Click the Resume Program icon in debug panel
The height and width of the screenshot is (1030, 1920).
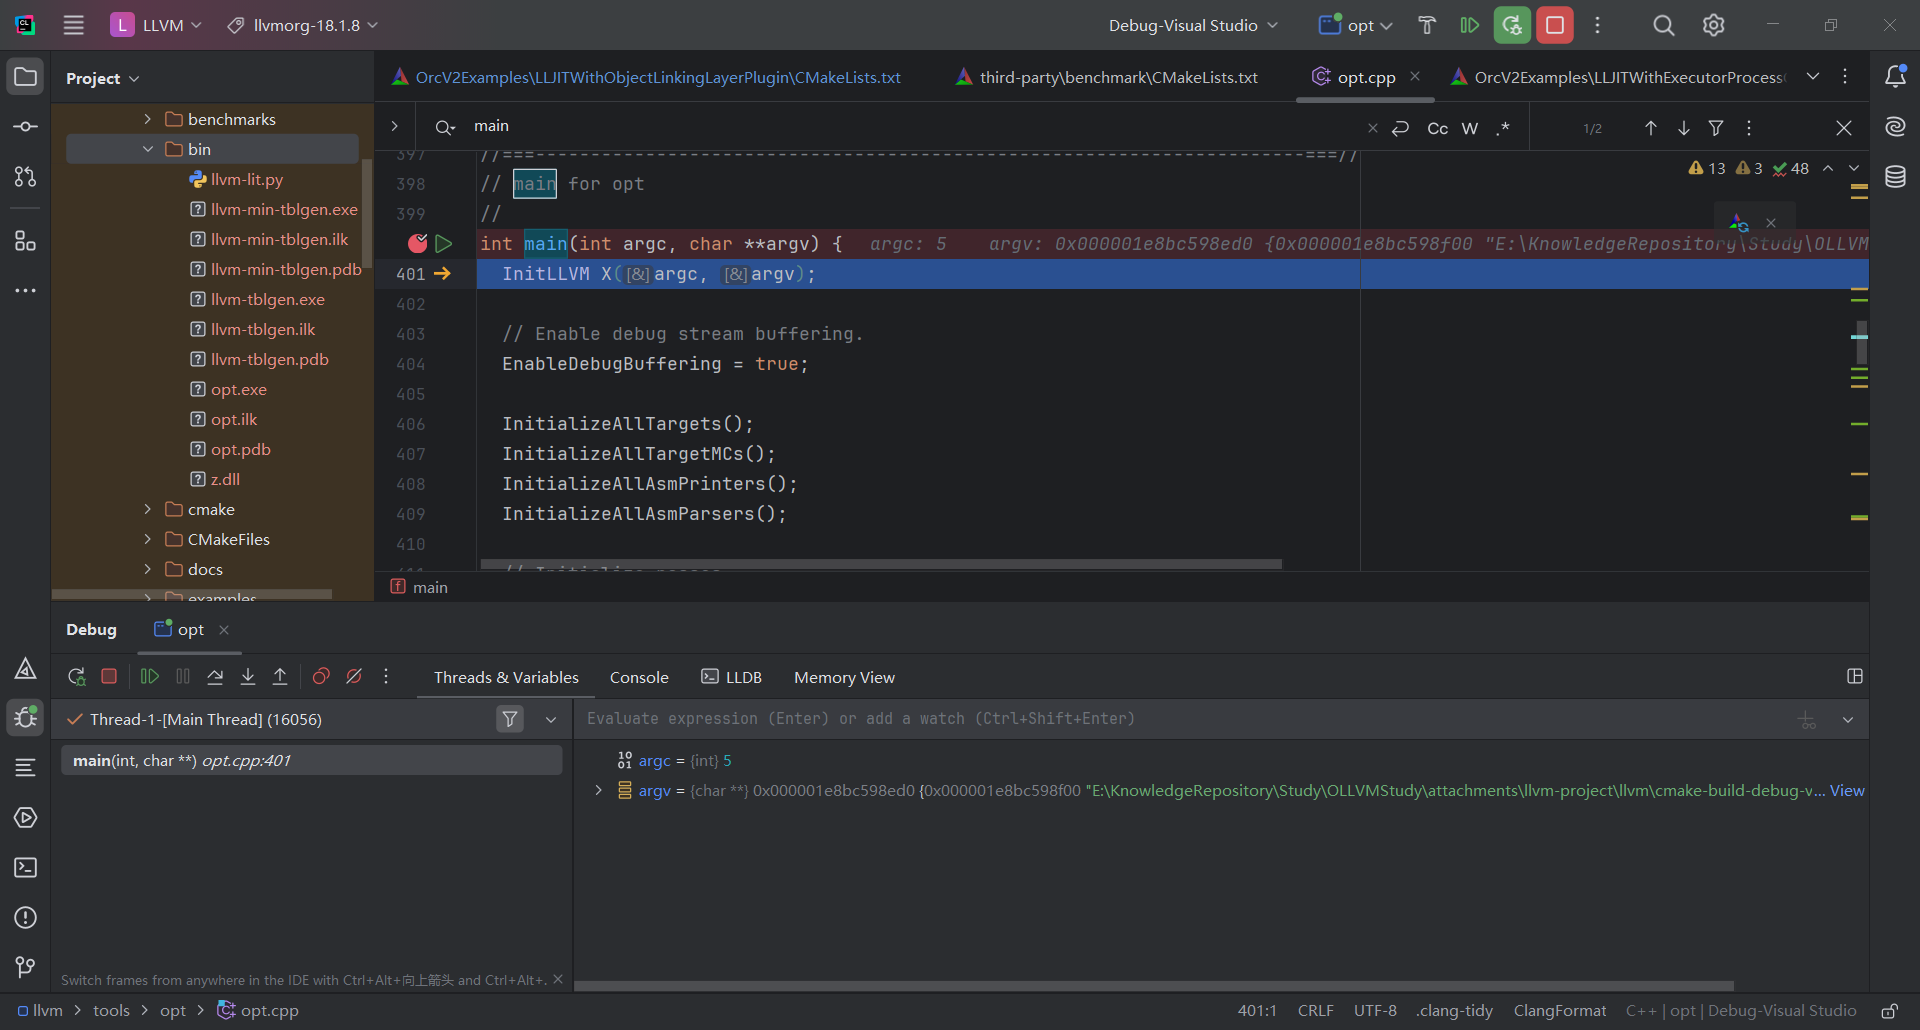point(150,677)
